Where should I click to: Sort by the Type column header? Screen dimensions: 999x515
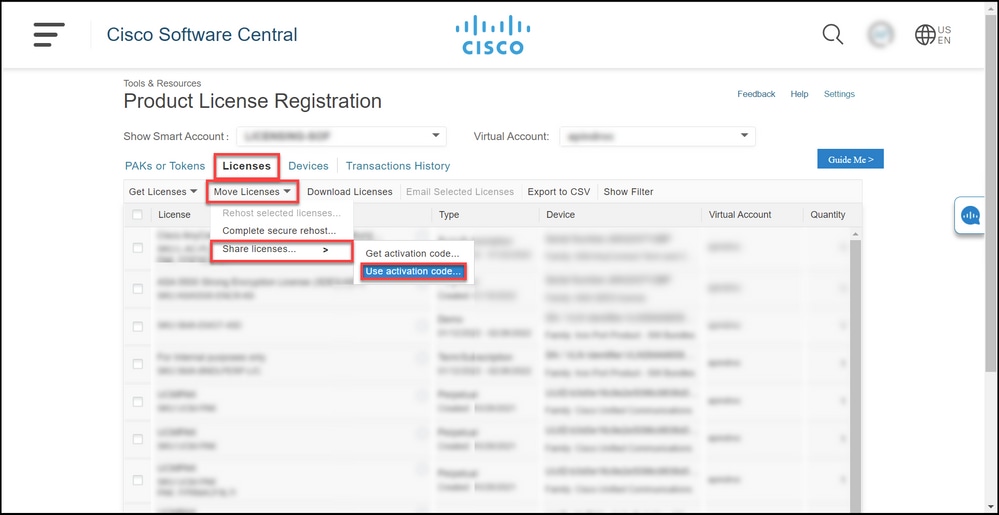pos(449,215)
